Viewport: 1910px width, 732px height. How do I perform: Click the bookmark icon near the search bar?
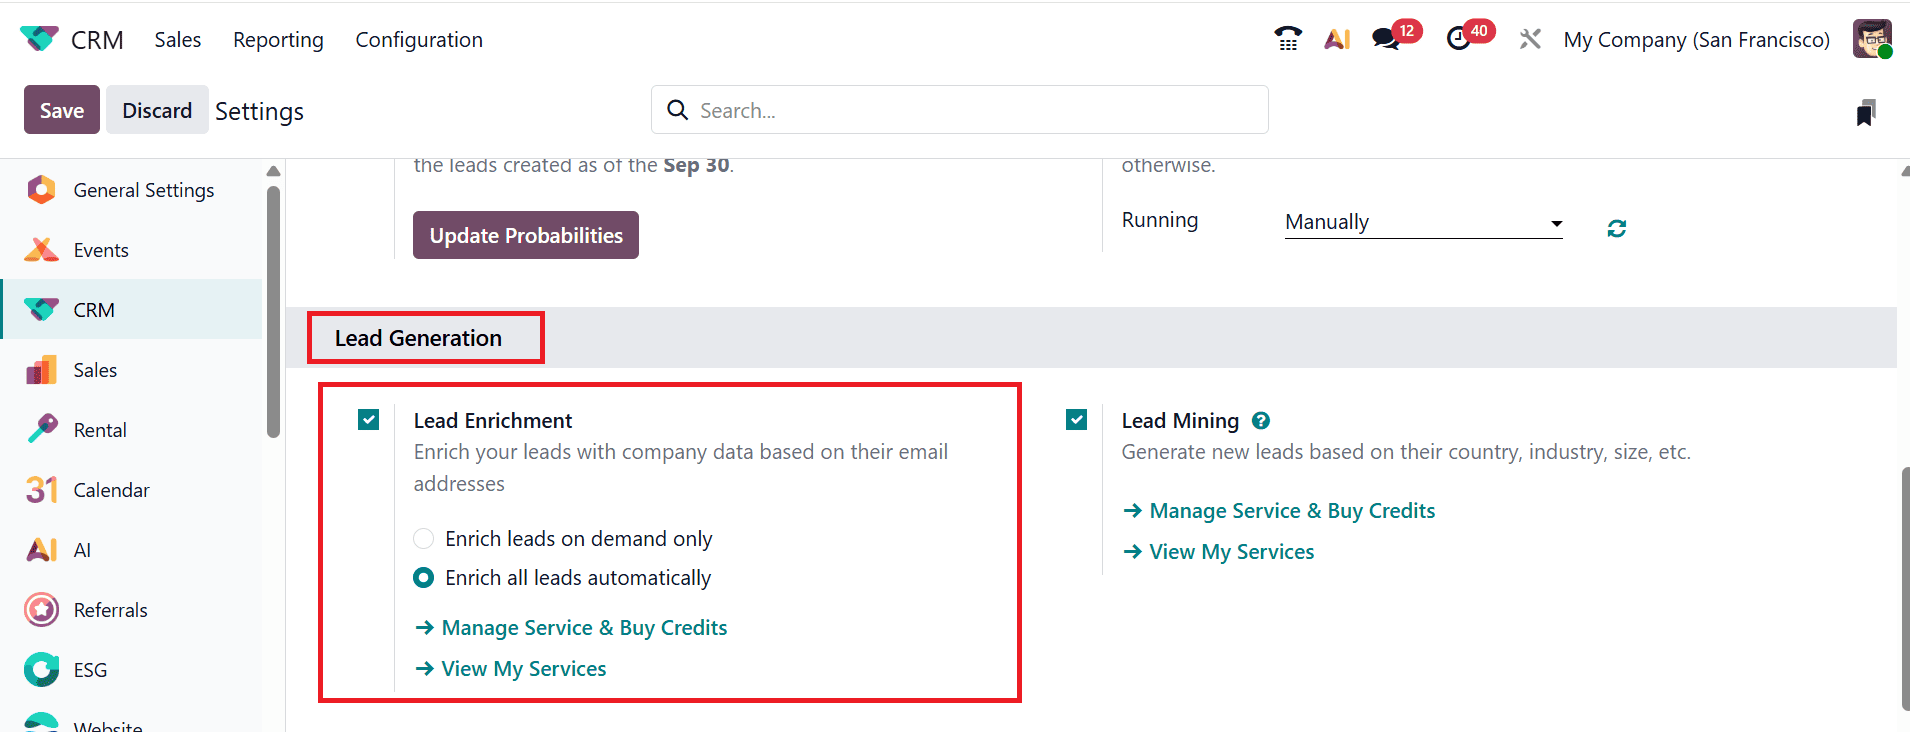(1866, 112)
